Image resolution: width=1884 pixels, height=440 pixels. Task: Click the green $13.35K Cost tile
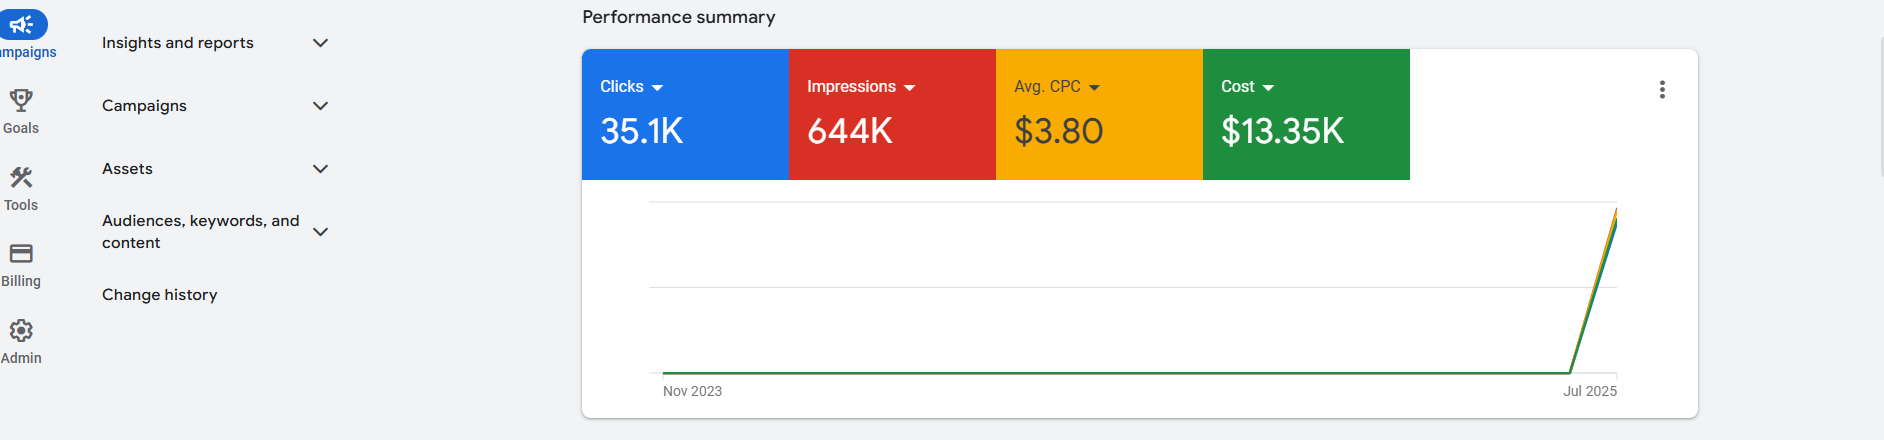click(x=1306, y=114)
